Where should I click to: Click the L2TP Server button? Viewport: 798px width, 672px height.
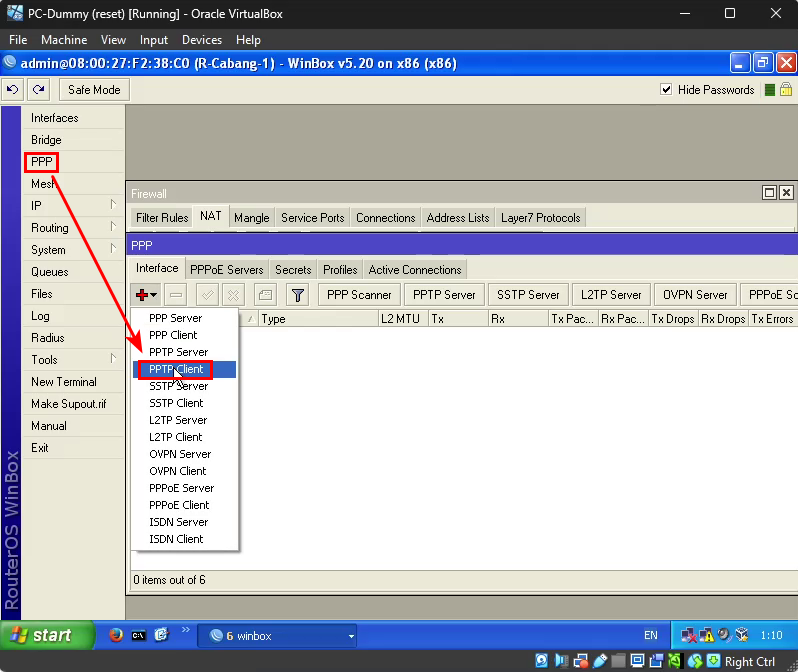click(x=611, y=295)
